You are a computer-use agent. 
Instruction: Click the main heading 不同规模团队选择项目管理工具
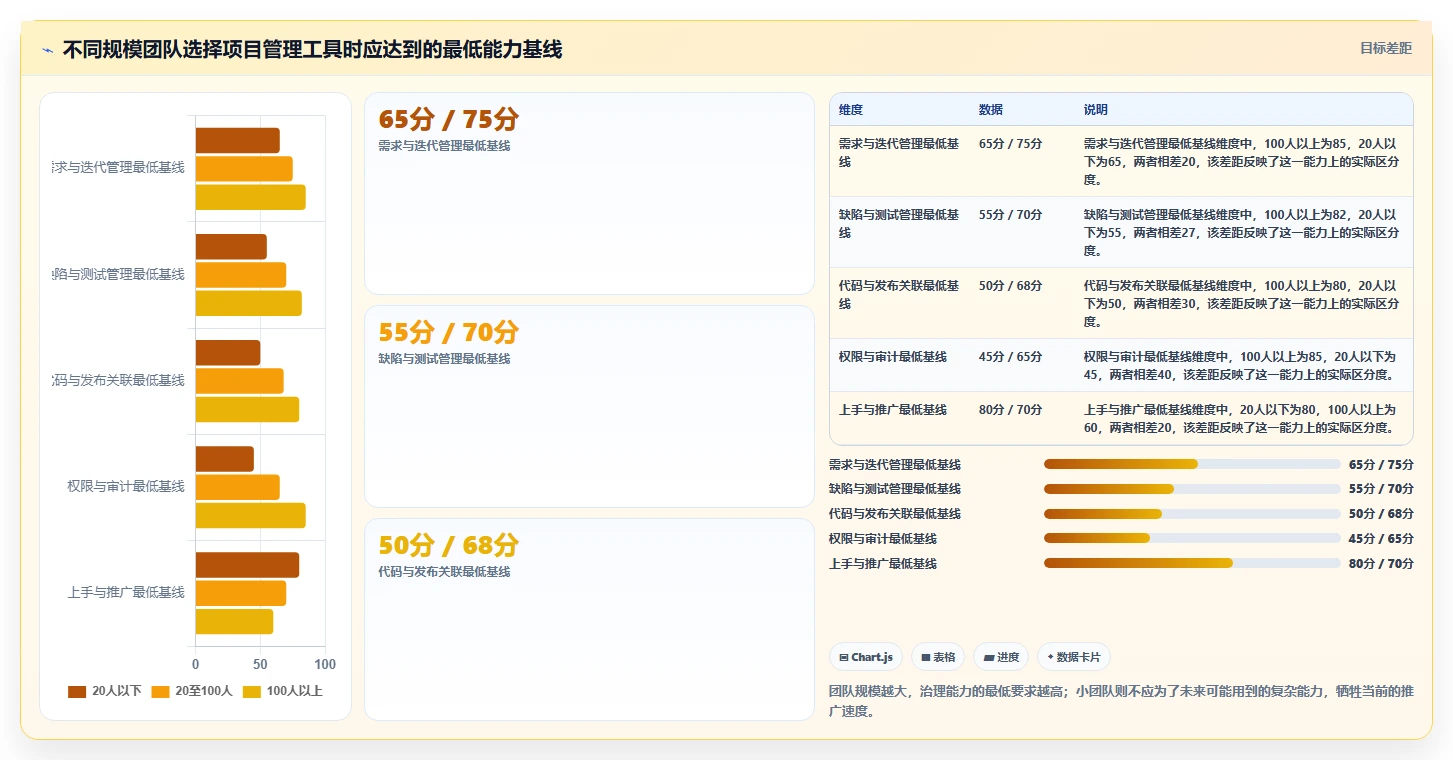(312, 49)
